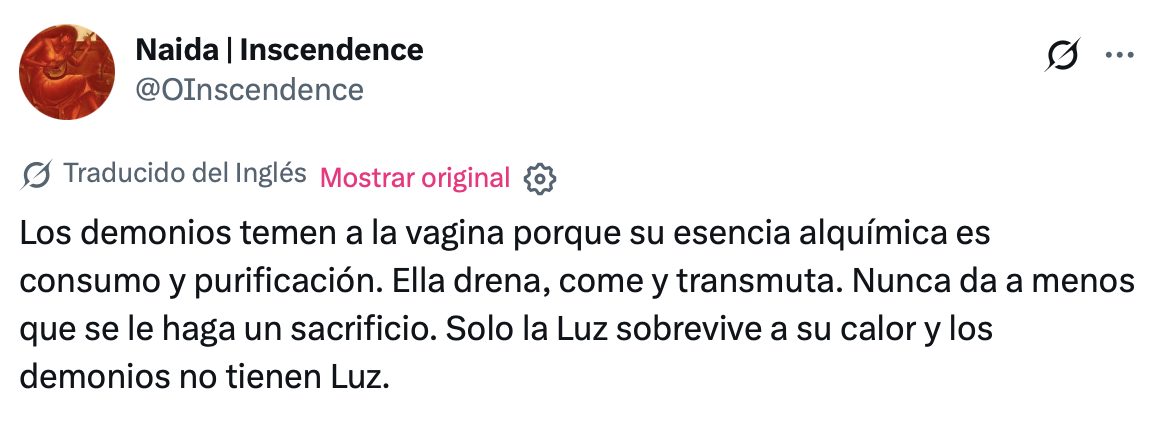Visit the @OInscendence handle link
The height and width of the screenshot is (422, 1162).
(248, 89)
